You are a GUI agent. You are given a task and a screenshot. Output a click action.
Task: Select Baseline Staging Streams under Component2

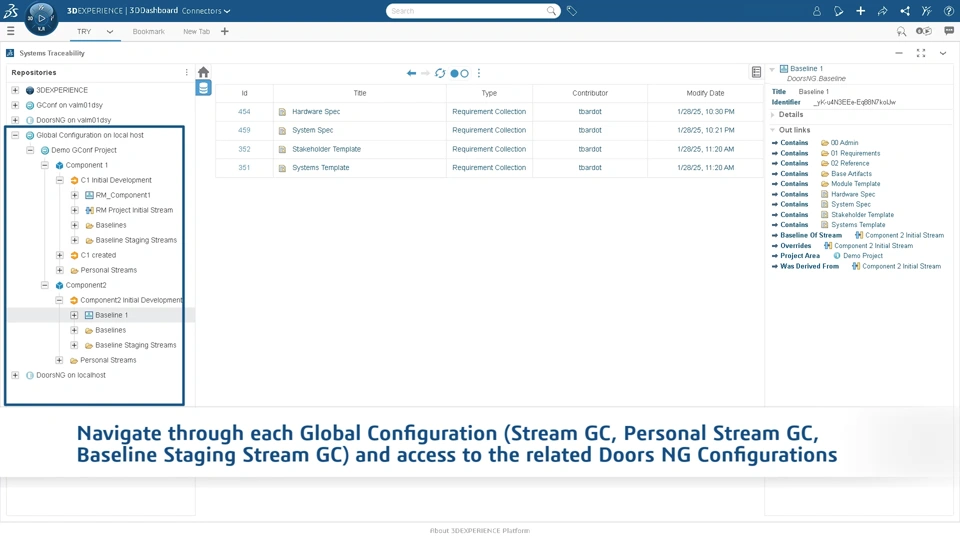coord(135,345)
